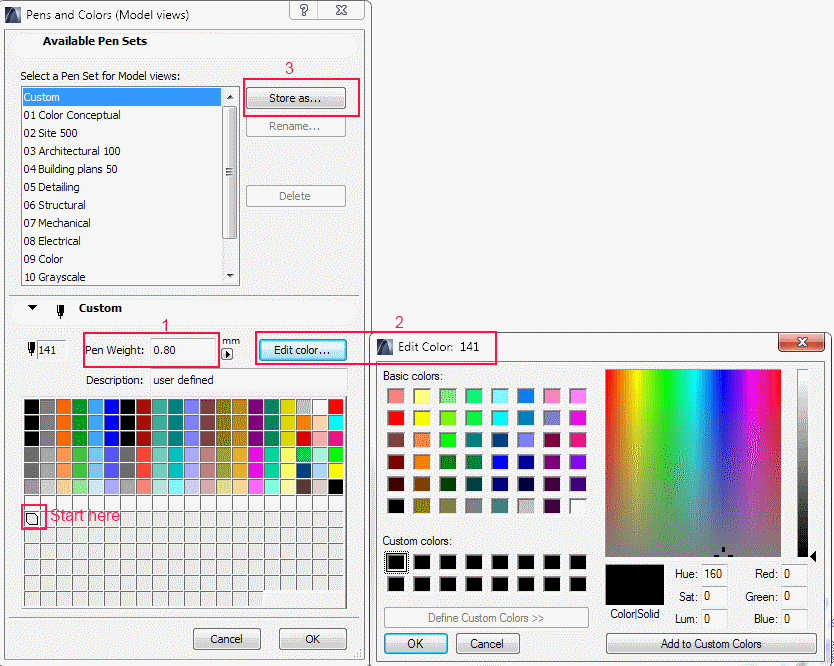Image resolution: width=834 pixels, height=666 pixels.
Task: Select the black-outlined pen 141 cell in grid
Action: click(x=32, y=518)
